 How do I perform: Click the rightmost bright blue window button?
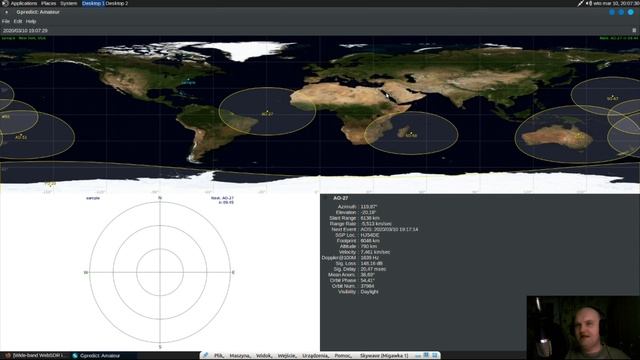[631, 12]
